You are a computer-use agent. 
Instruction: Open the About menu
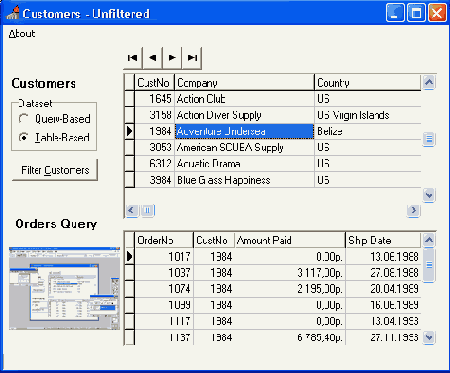pos(22,34)
